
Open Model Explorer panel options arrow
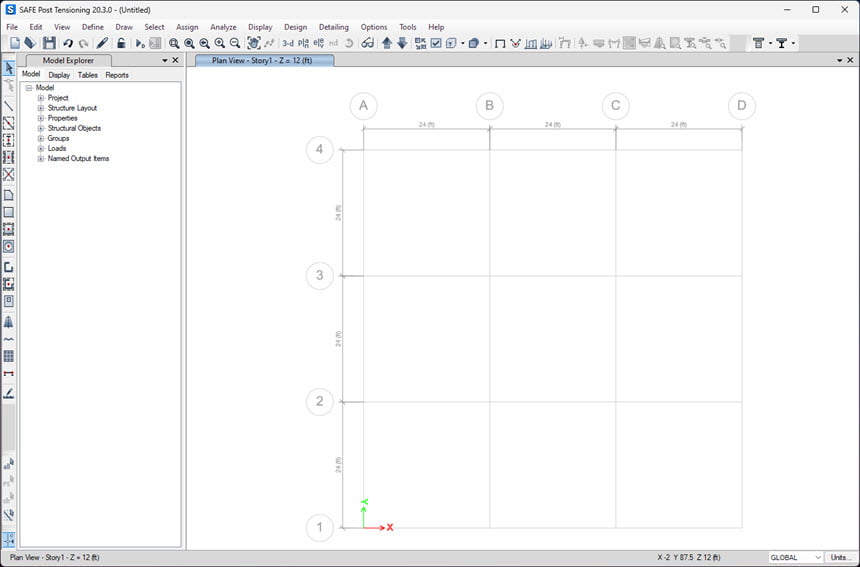(165, 60)
